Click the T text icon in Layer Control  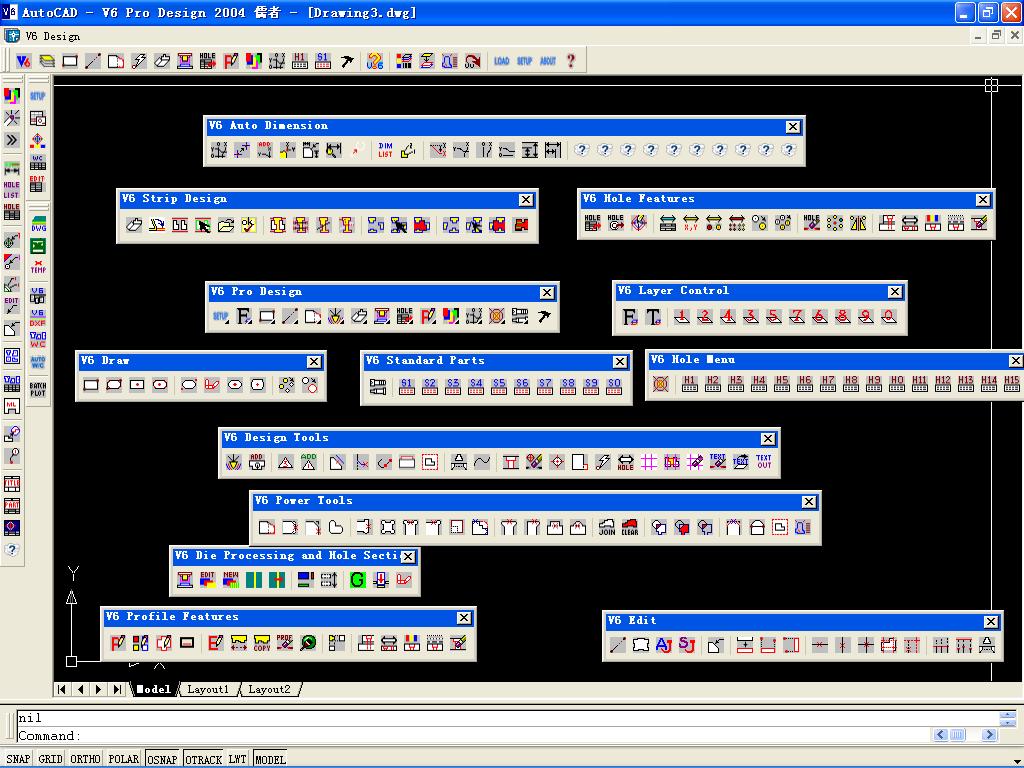653,317
